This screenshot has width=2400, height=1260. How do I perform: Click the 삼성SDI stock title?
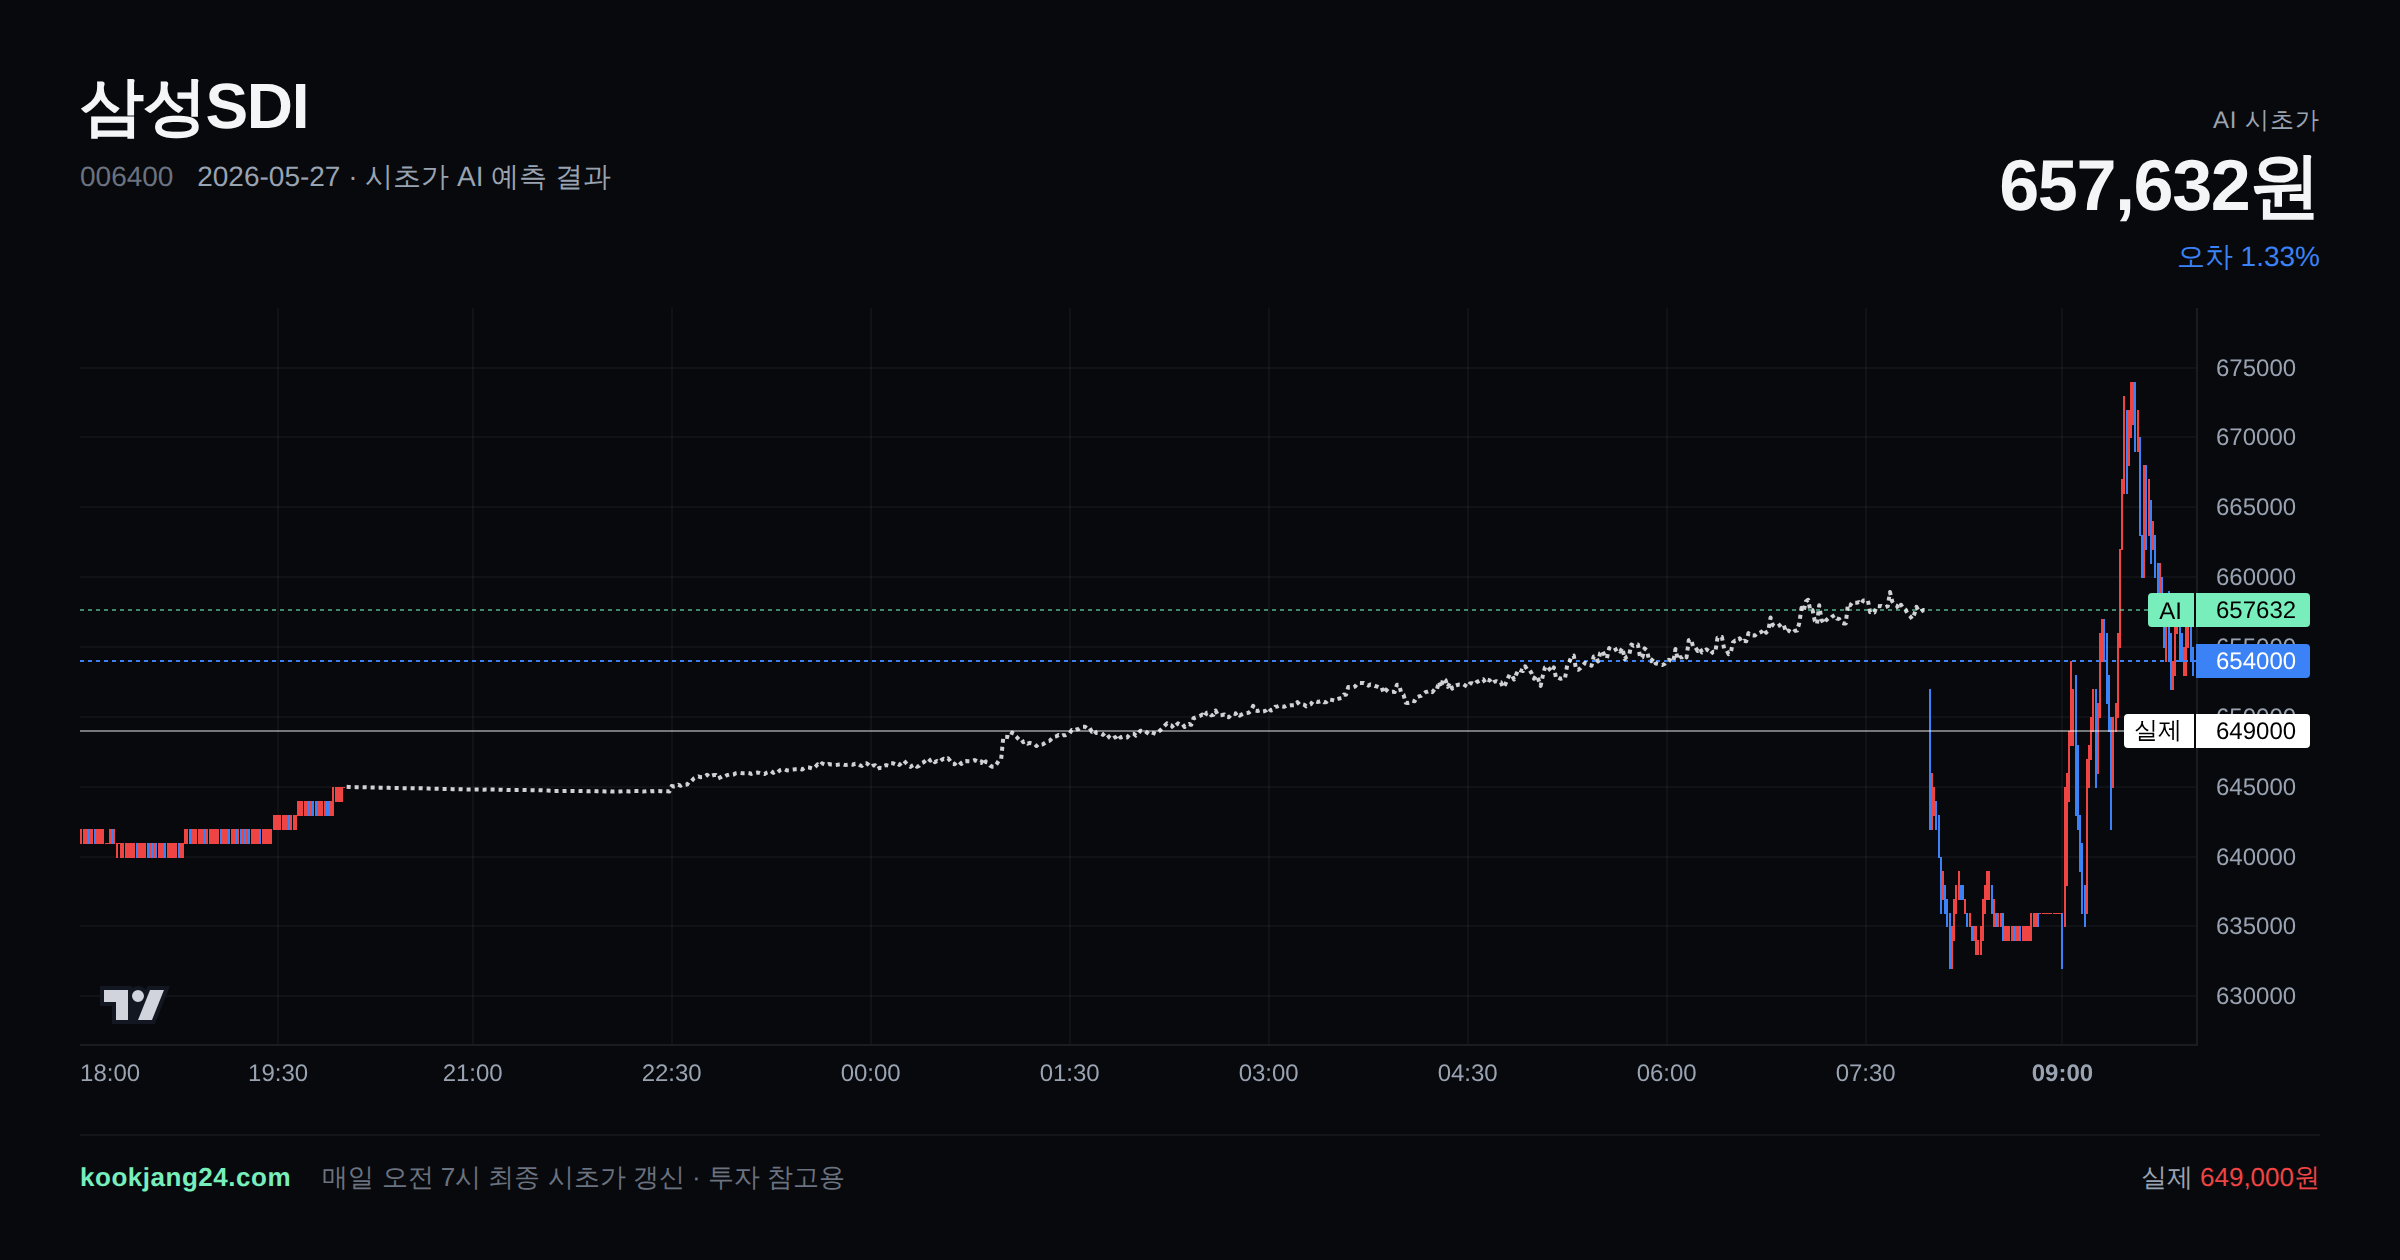coord(194,107)
